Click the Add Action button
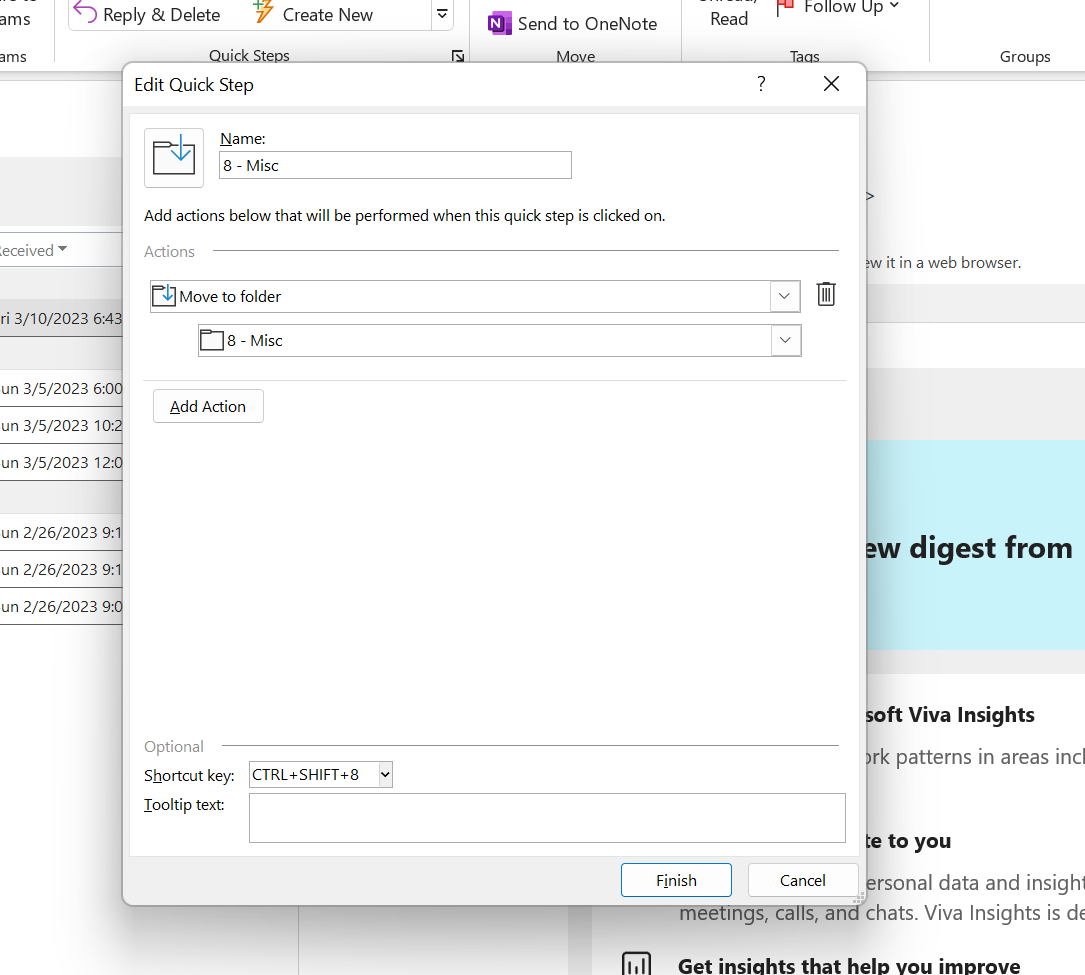The image size is (1085, 975). point(208,406)
